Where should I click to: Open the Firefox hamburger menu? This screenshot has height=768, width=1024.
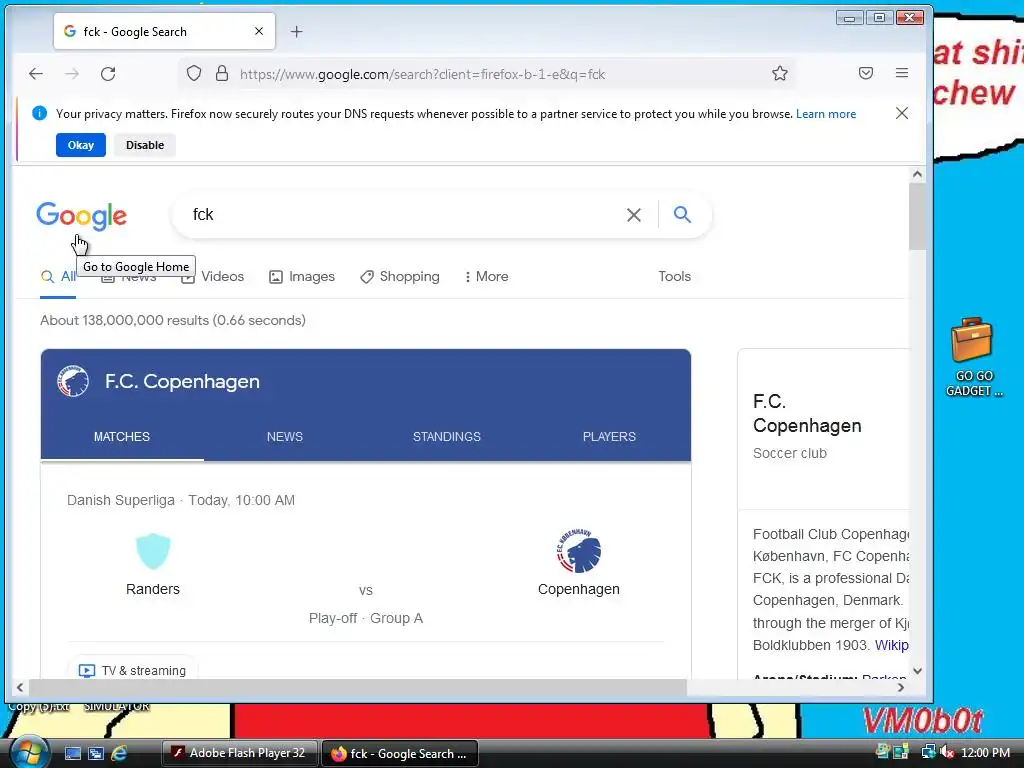tap(902, 73)
